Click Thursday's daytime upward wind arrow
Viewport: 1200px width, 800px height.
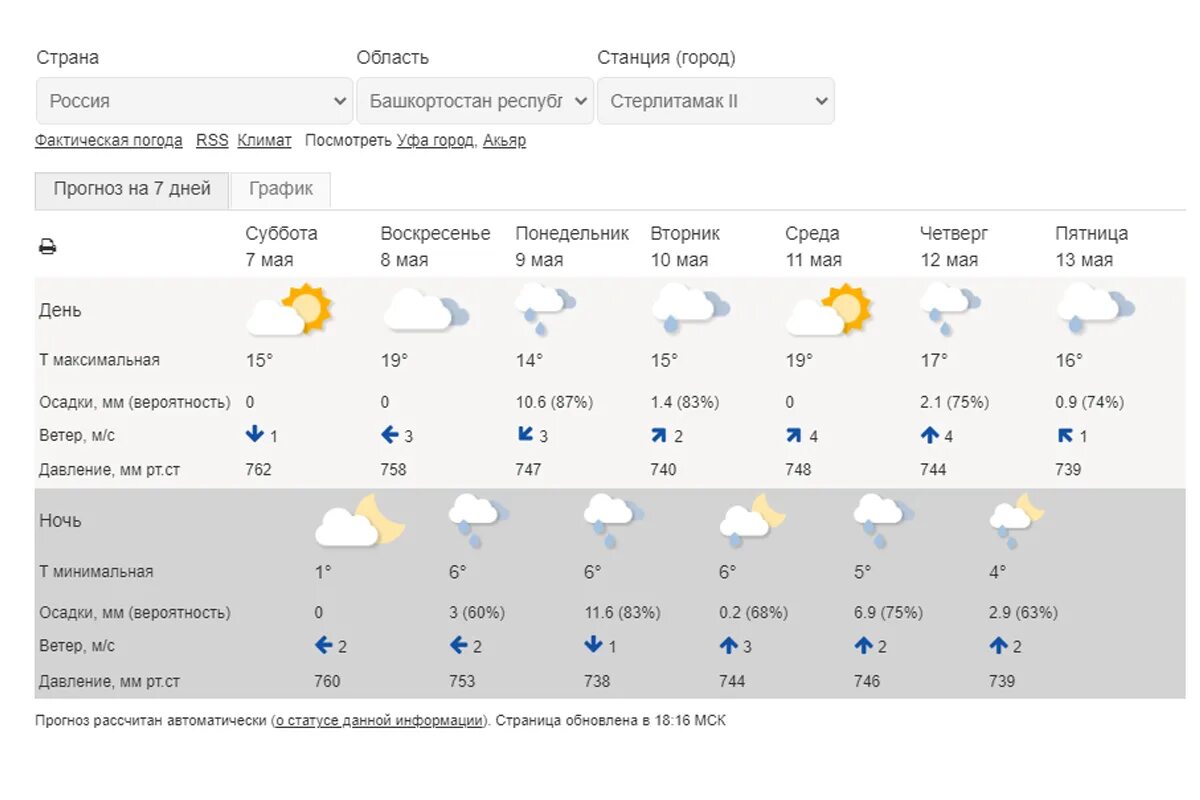[930, 435]
